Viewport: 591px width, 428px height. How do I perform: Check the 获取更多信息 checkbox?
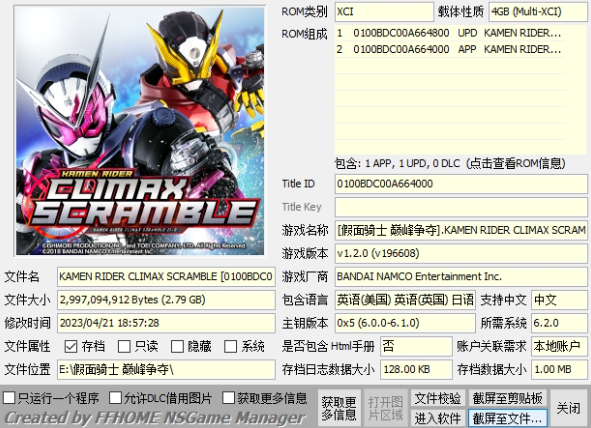pyautogui.click(x=228, y=398)
